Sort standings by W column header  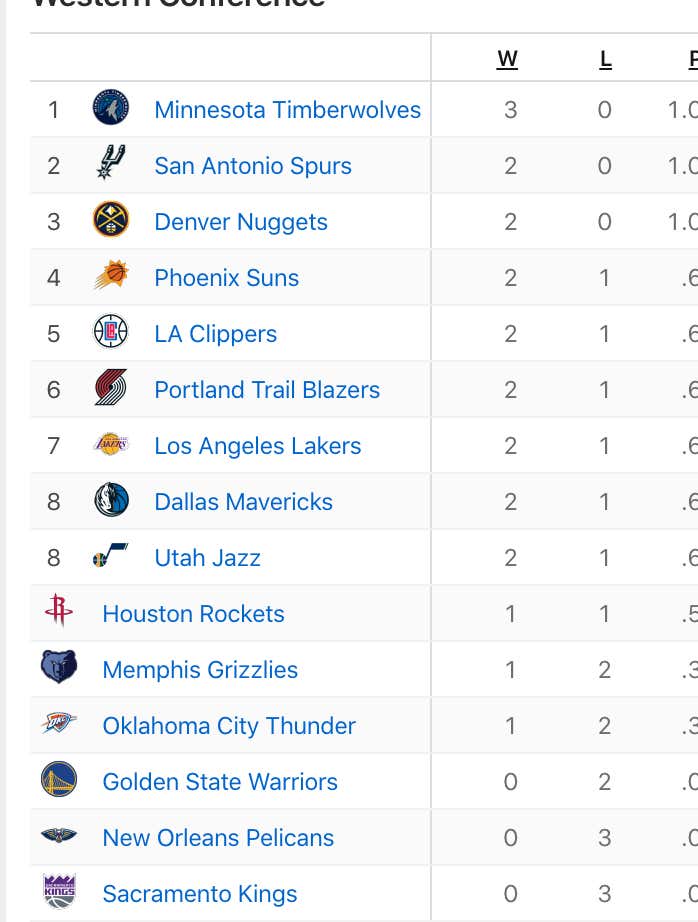click(507, 59)
